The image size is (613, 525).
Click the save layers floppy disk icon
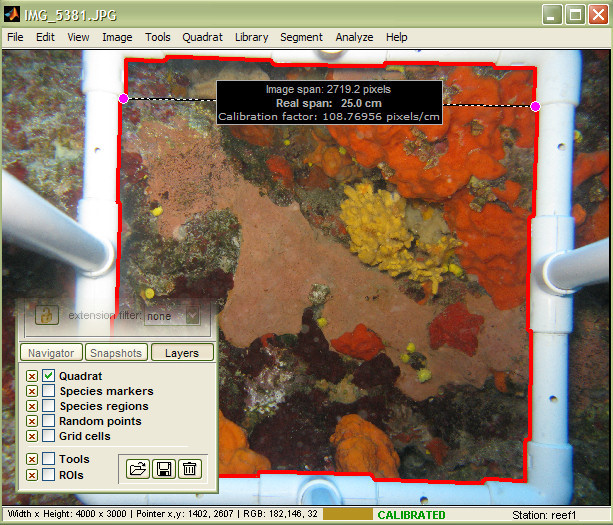[x=164, y=467]
